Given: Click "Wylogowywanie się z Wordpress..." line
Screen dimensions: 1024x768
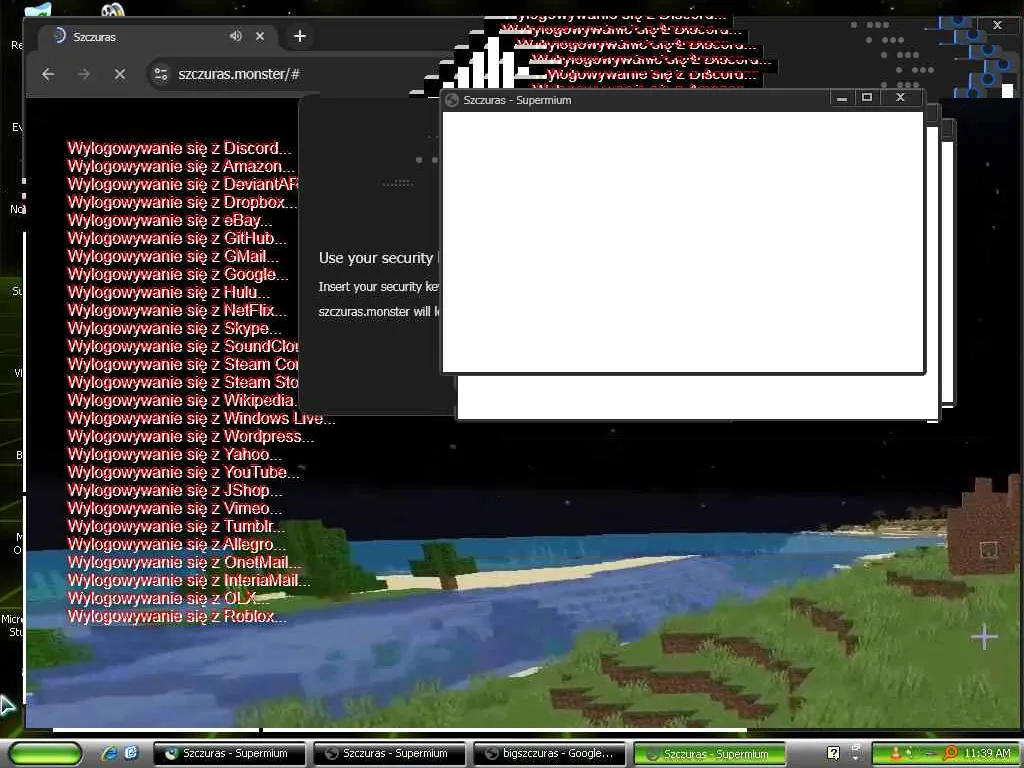Looking at the screenshot, I should point(191,436).
